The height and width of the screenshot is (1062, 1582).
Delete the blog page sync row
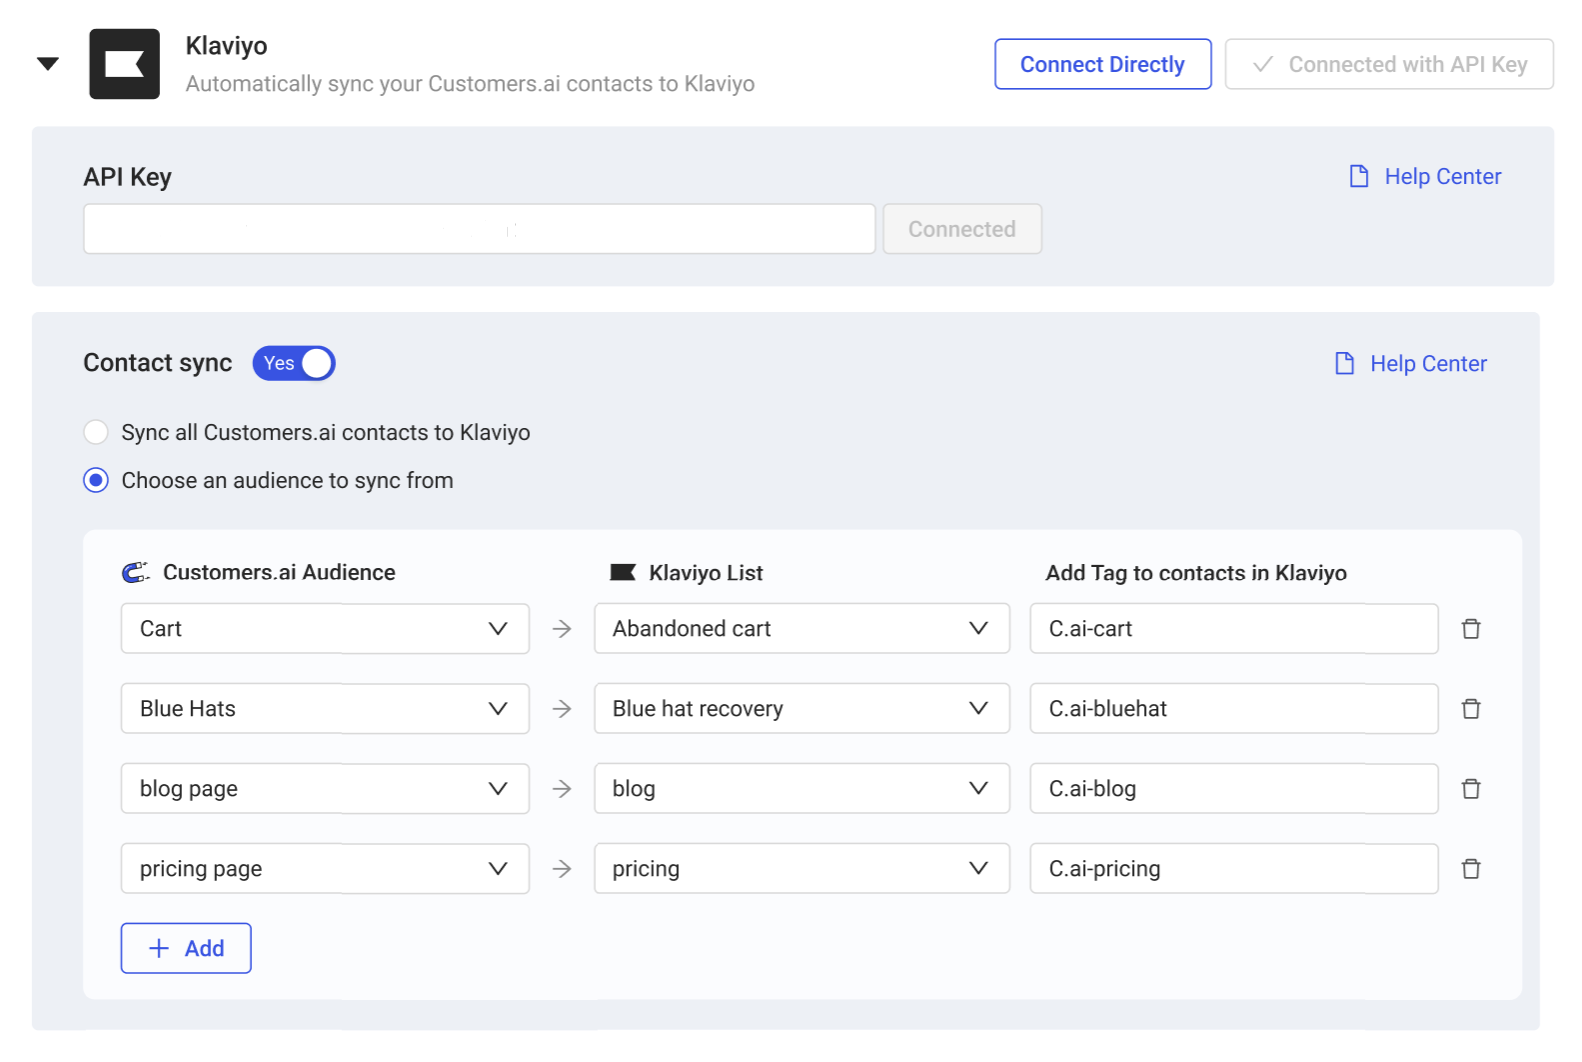(x=1471, y=789)
